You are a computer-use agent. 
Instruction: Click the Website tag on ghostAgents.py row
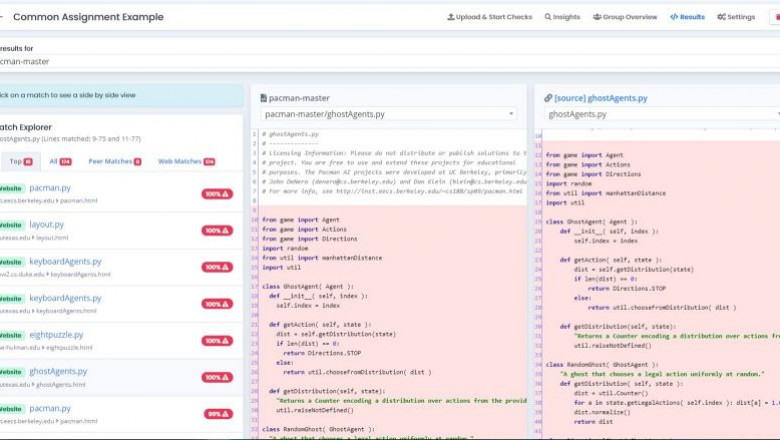[x=11, y=372]
